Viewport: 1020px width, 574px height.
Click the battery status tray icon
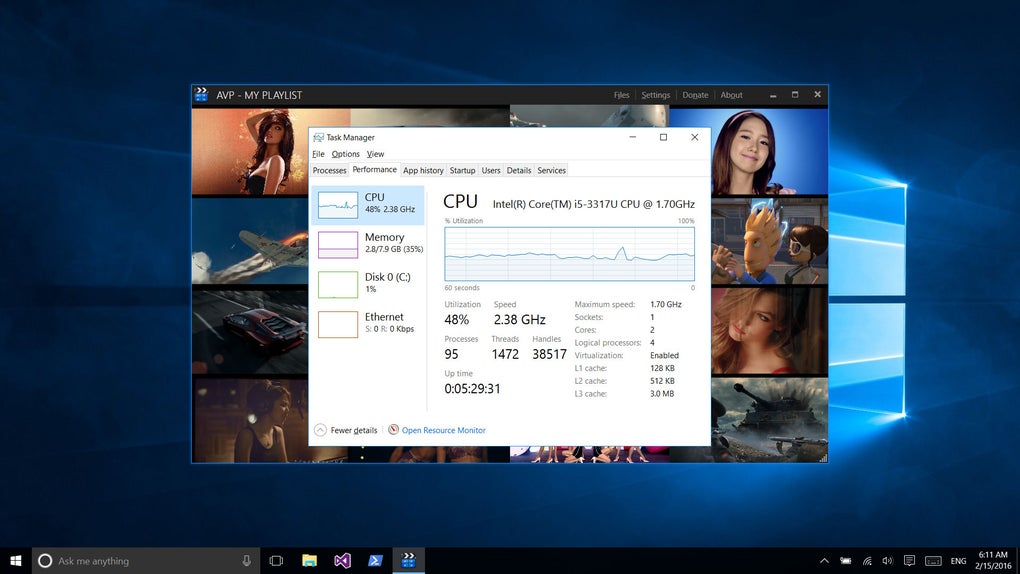pos(846,560)
